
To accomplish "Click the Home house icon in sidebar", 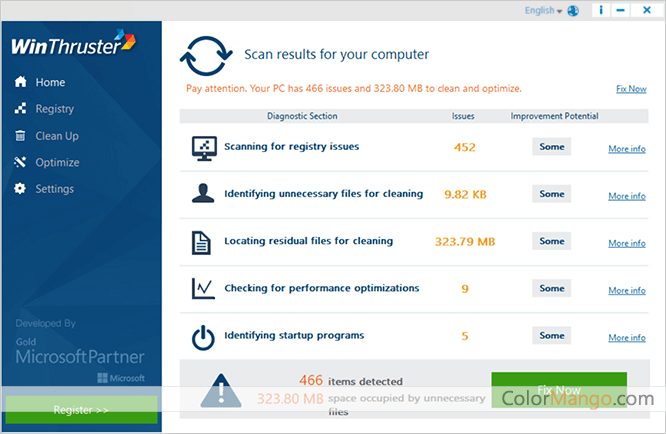I will pyautogui.click(x=20, y=82).
